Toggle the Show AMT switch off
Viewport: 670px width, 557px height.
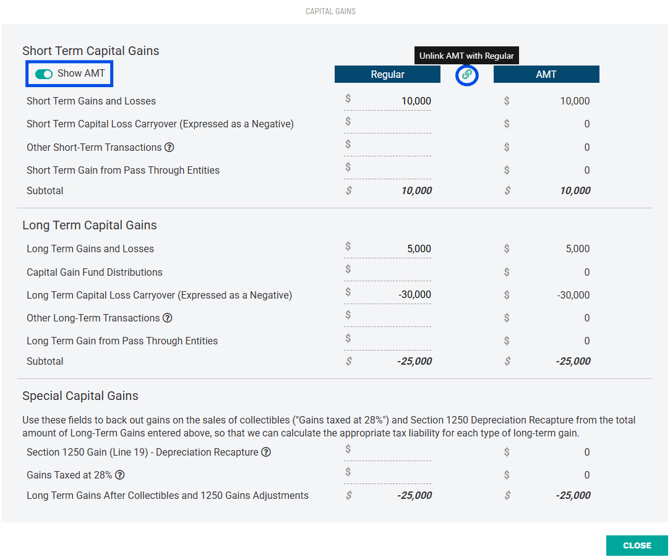tap(44, 74)
